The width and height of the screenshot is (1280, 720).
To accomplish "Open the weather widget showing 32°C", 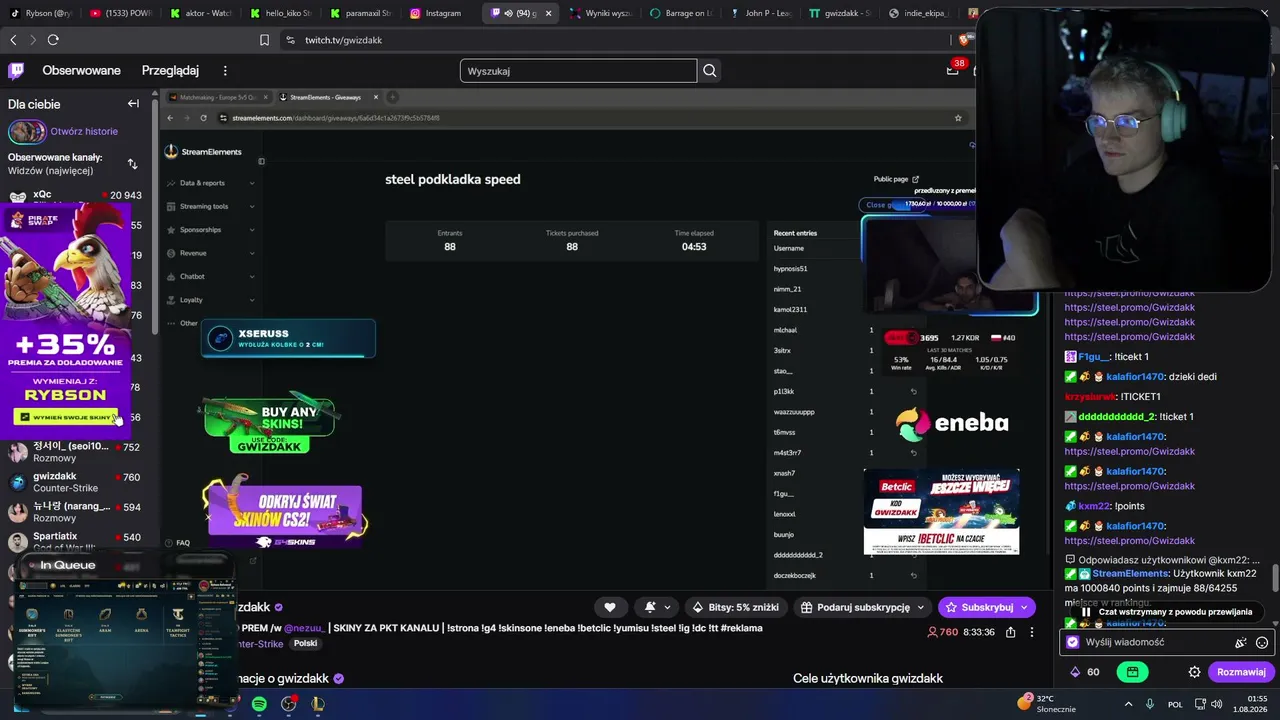I will 1047,704.
